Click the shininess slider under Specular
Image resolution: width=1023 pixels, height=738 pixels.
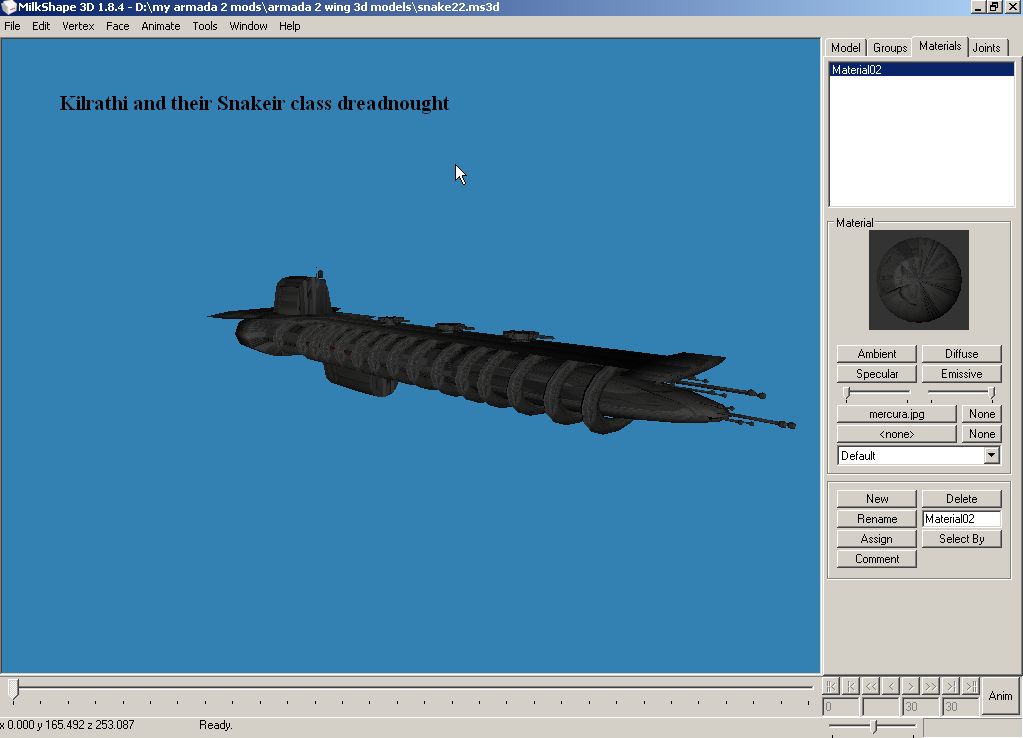point(877,393)
